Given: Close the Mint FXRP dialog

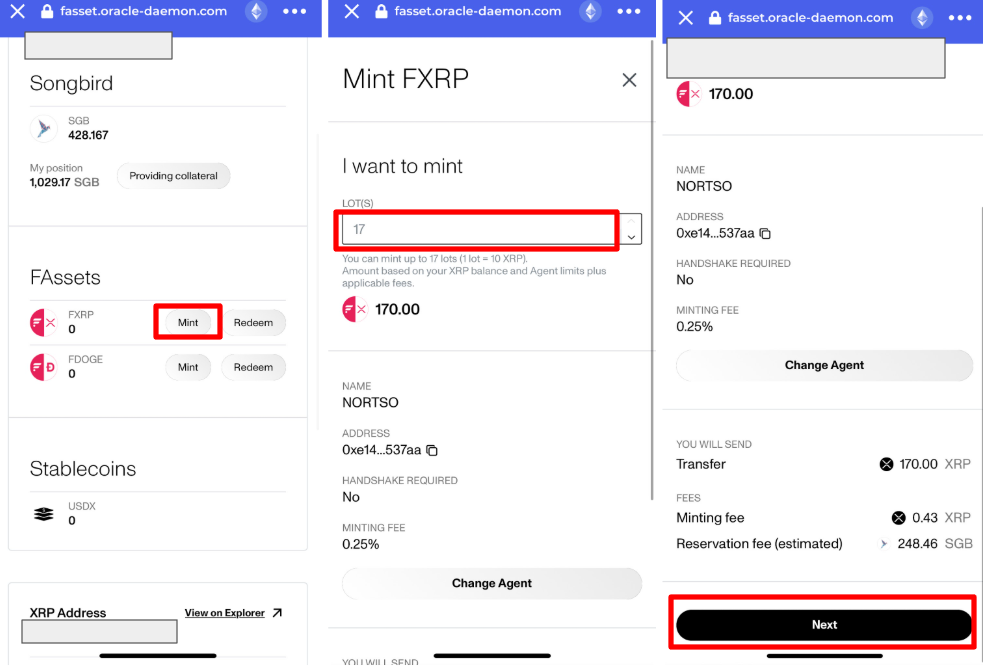Looking at the screenshot, I should (629, 80).
